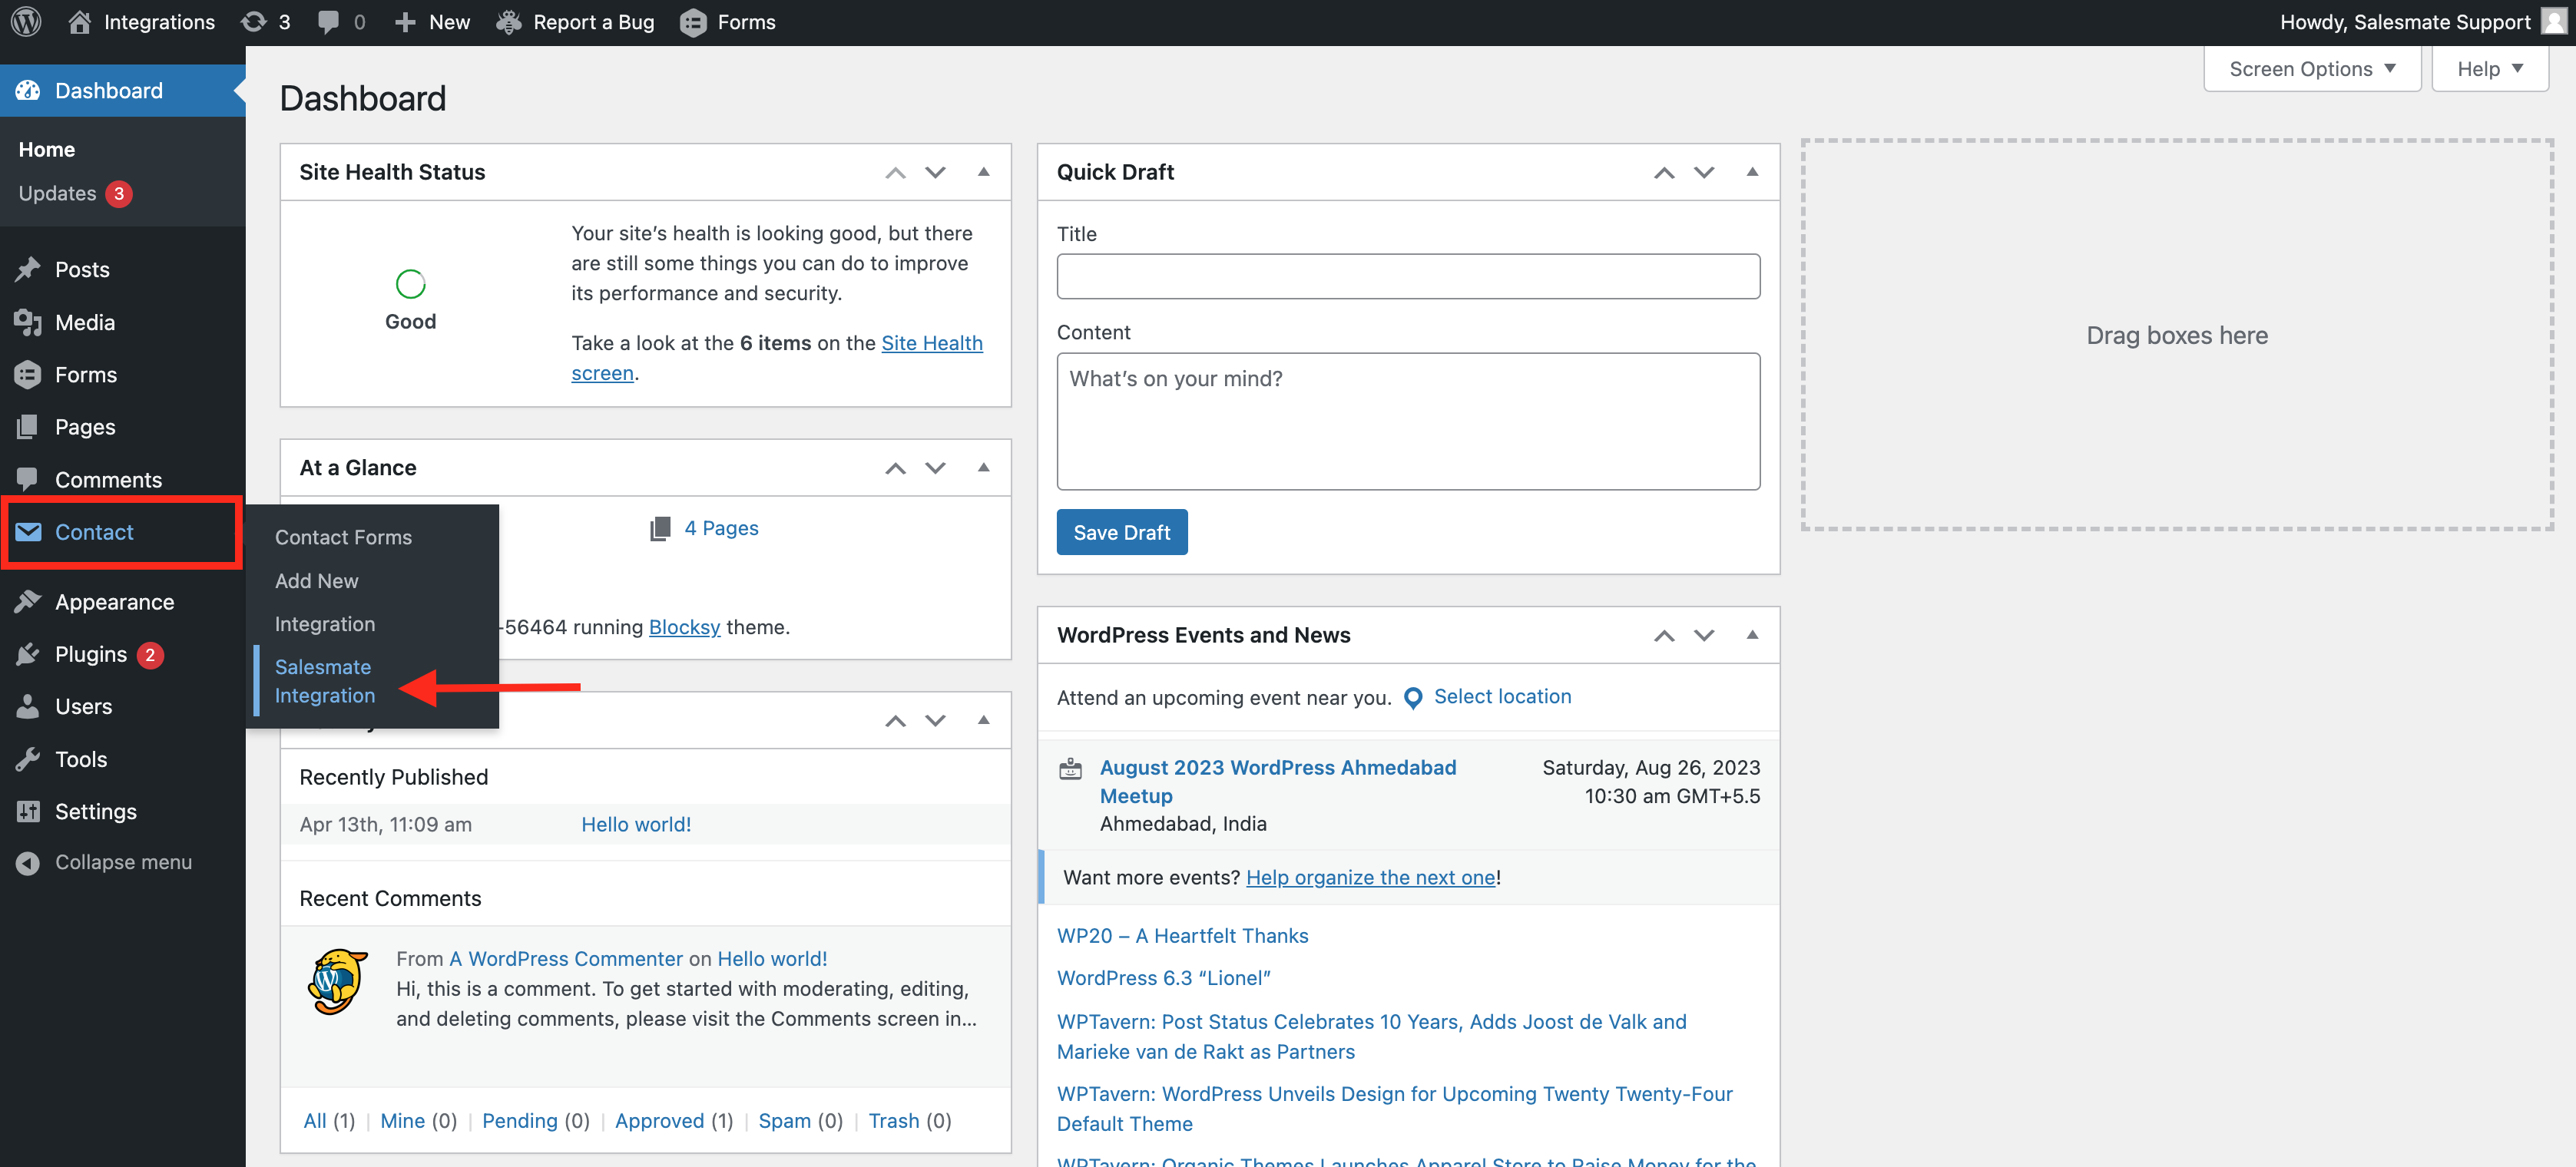Click the pages icon in At a Glance
The height and width of the screenshot is (1167, 2576).
(x=660, y=528)
